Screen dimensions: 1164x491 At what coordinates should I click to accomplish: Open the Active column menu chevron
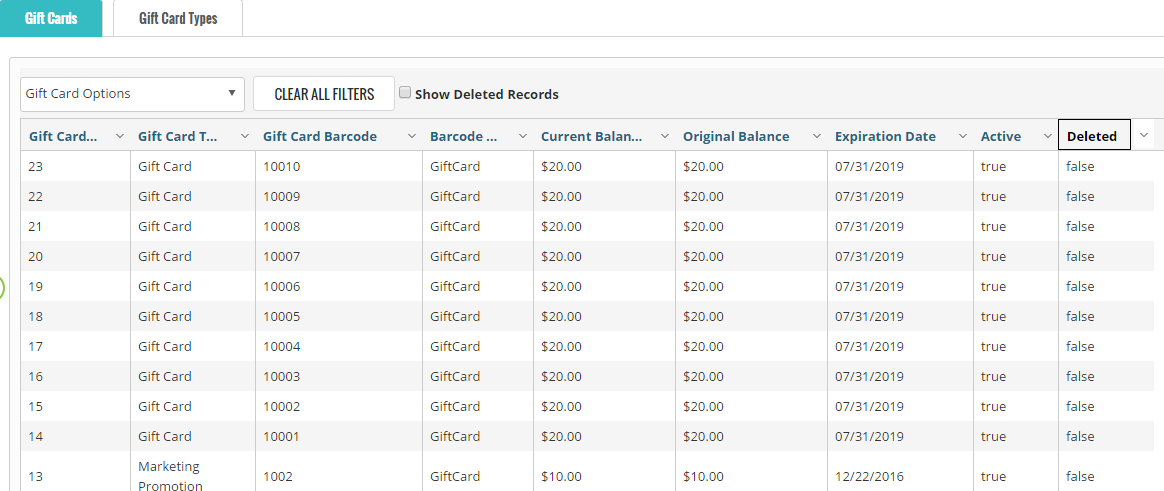pos(1047,136)
